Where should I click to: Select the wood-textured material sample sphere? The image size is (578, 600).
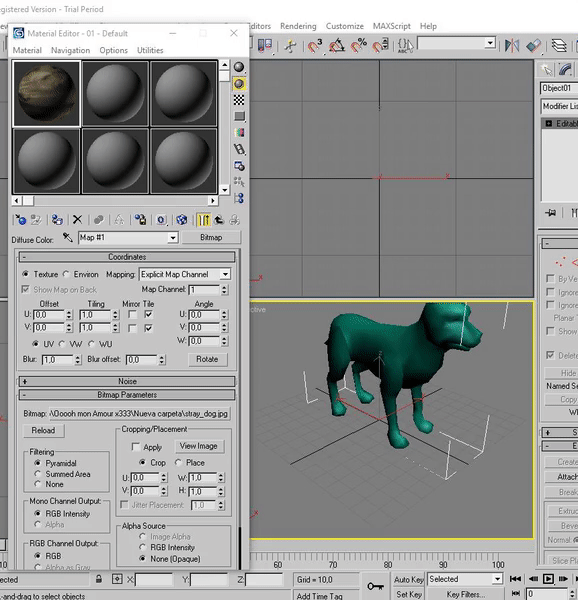(47, 93)
